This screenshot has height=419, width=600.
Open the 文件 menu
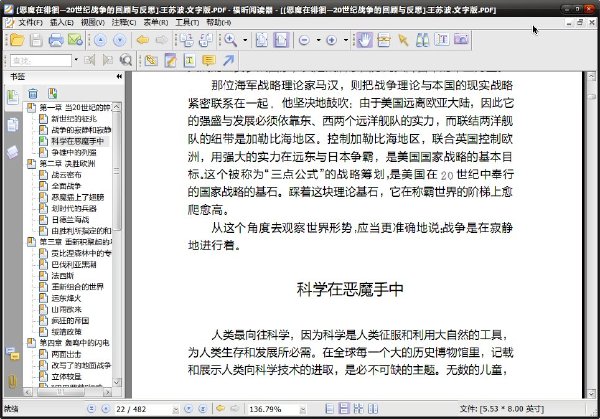pyautogui.click(x=31, y=23)
